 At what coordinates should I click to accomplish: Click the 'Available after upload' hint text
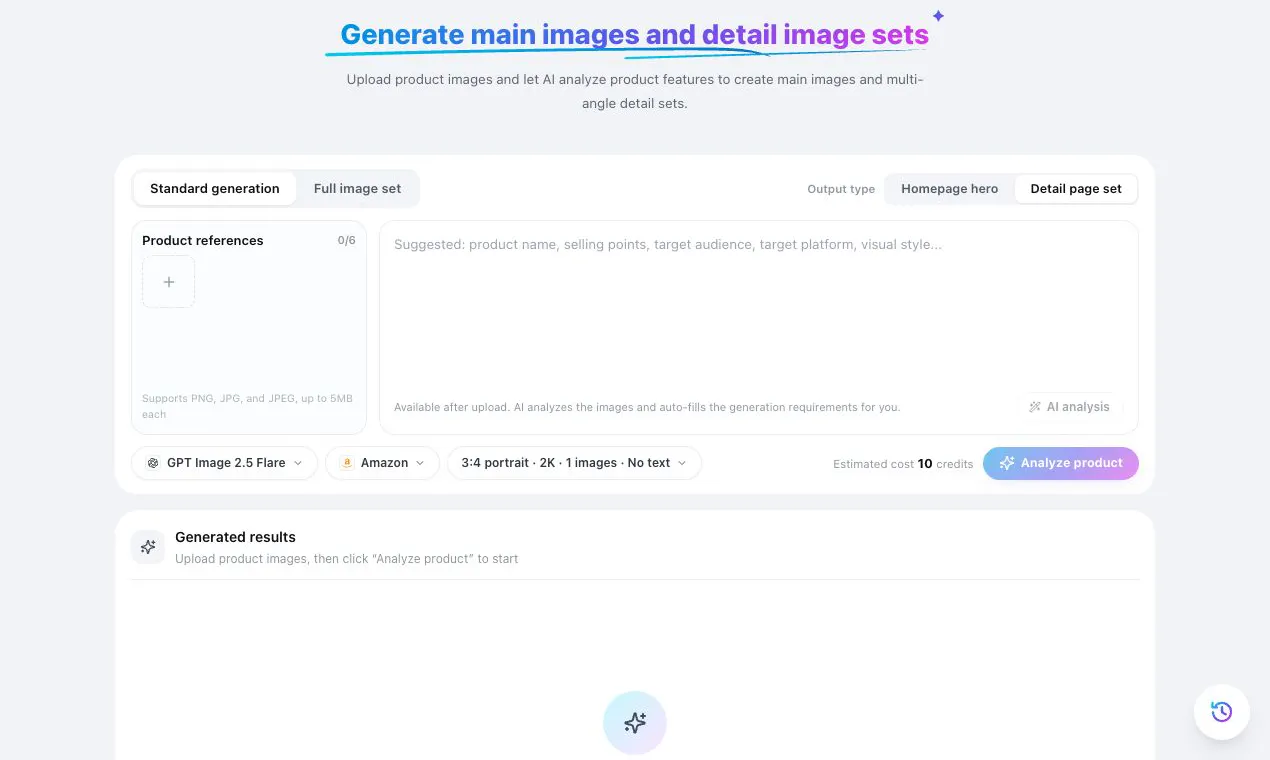click(647, 407)
